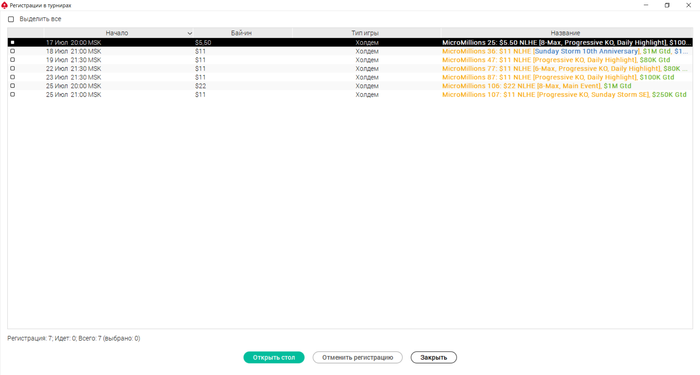
Task: Click the '23 Июл 21:30 MSK' start time
Action: click(74, 77)
